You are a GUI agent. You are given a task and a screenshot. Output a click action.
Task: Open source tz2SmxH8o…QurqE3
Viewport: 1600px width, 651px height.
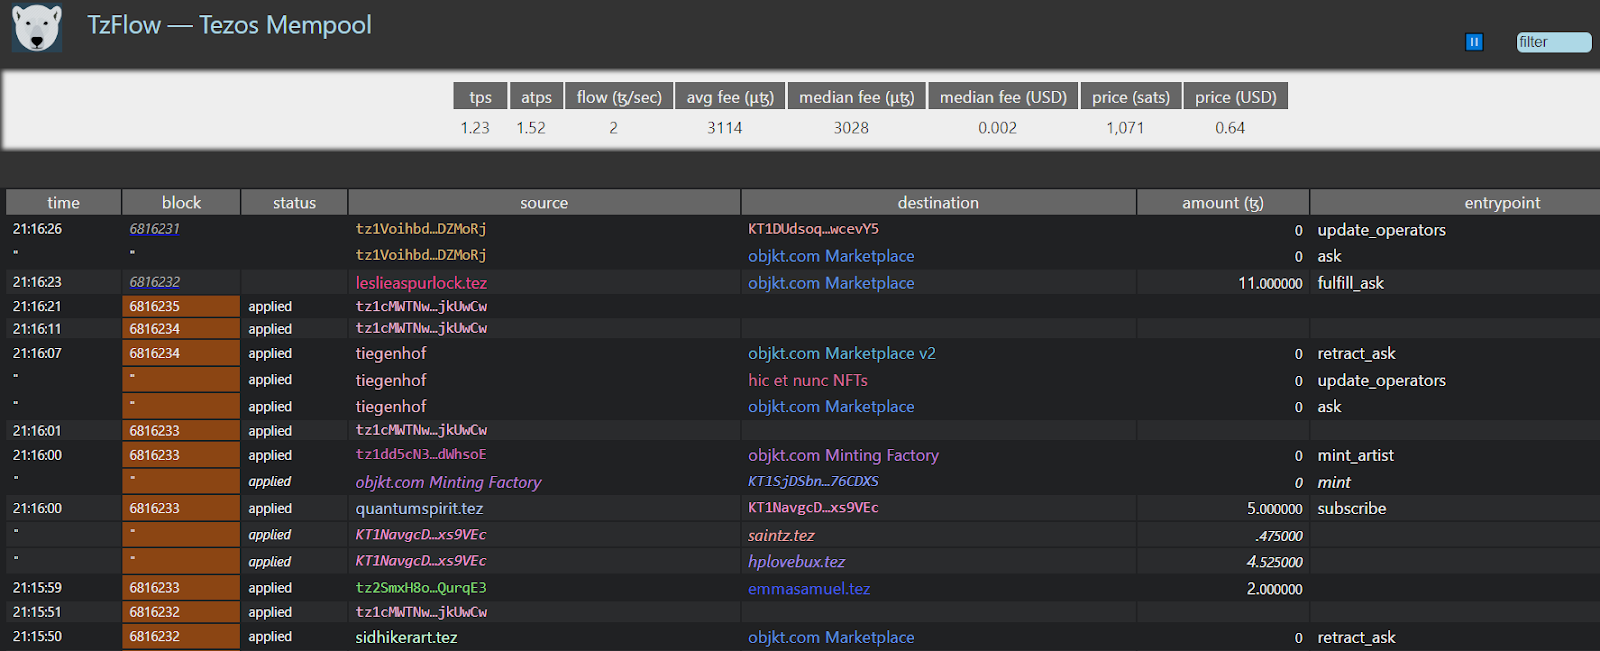[x=421, y=588]
